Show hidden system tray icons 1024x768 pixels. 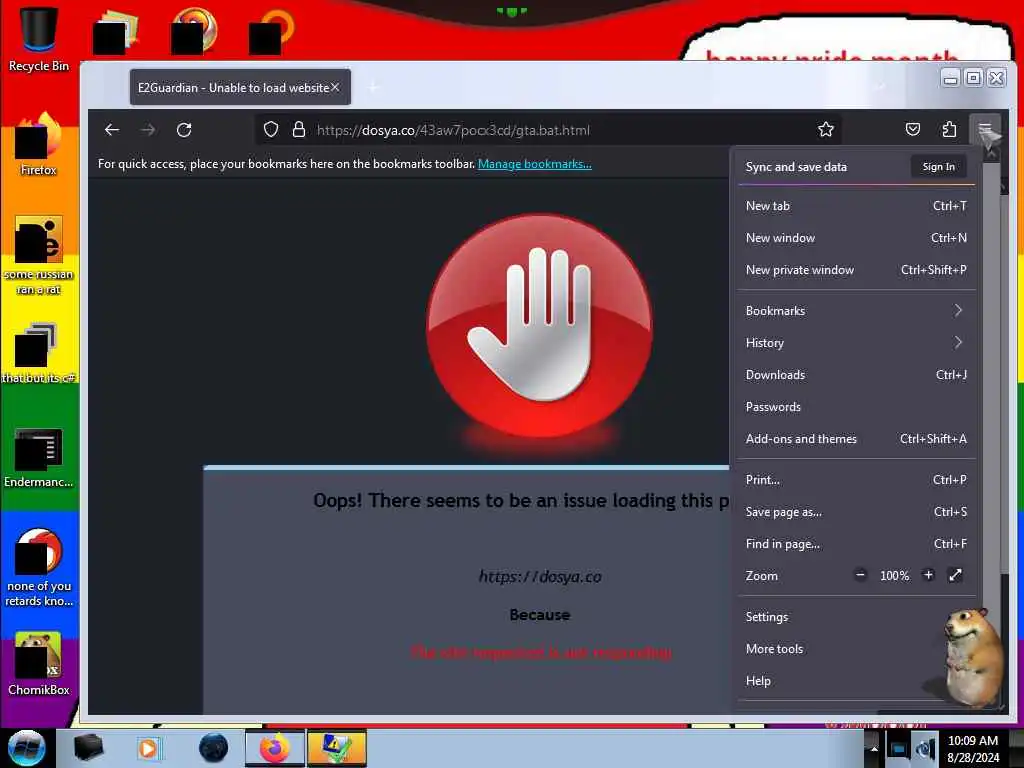click(x=874, y=748)
